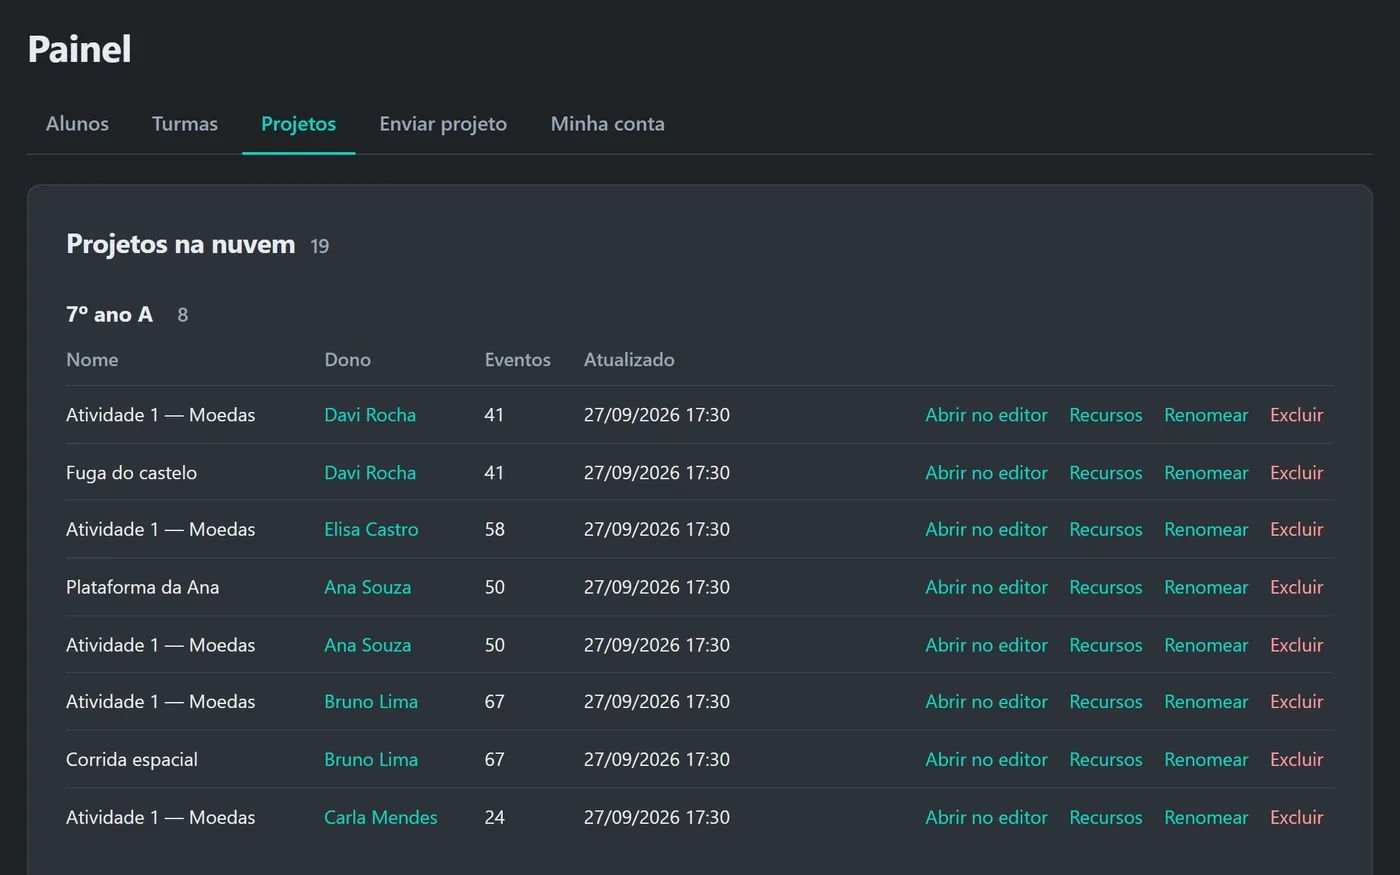Select the Projetos tab
Screen dimensions: 1400x875
tap(298, 124)
